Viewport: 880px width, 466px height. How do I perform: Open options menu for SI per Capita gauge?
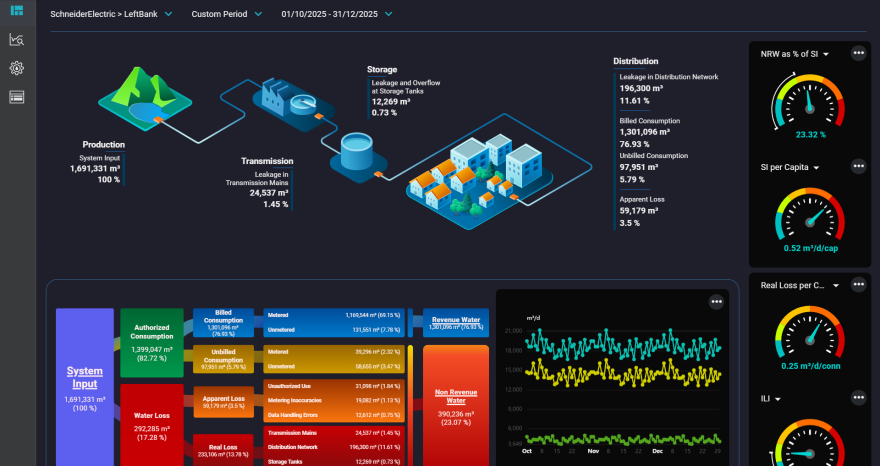(x=859, y=166)
